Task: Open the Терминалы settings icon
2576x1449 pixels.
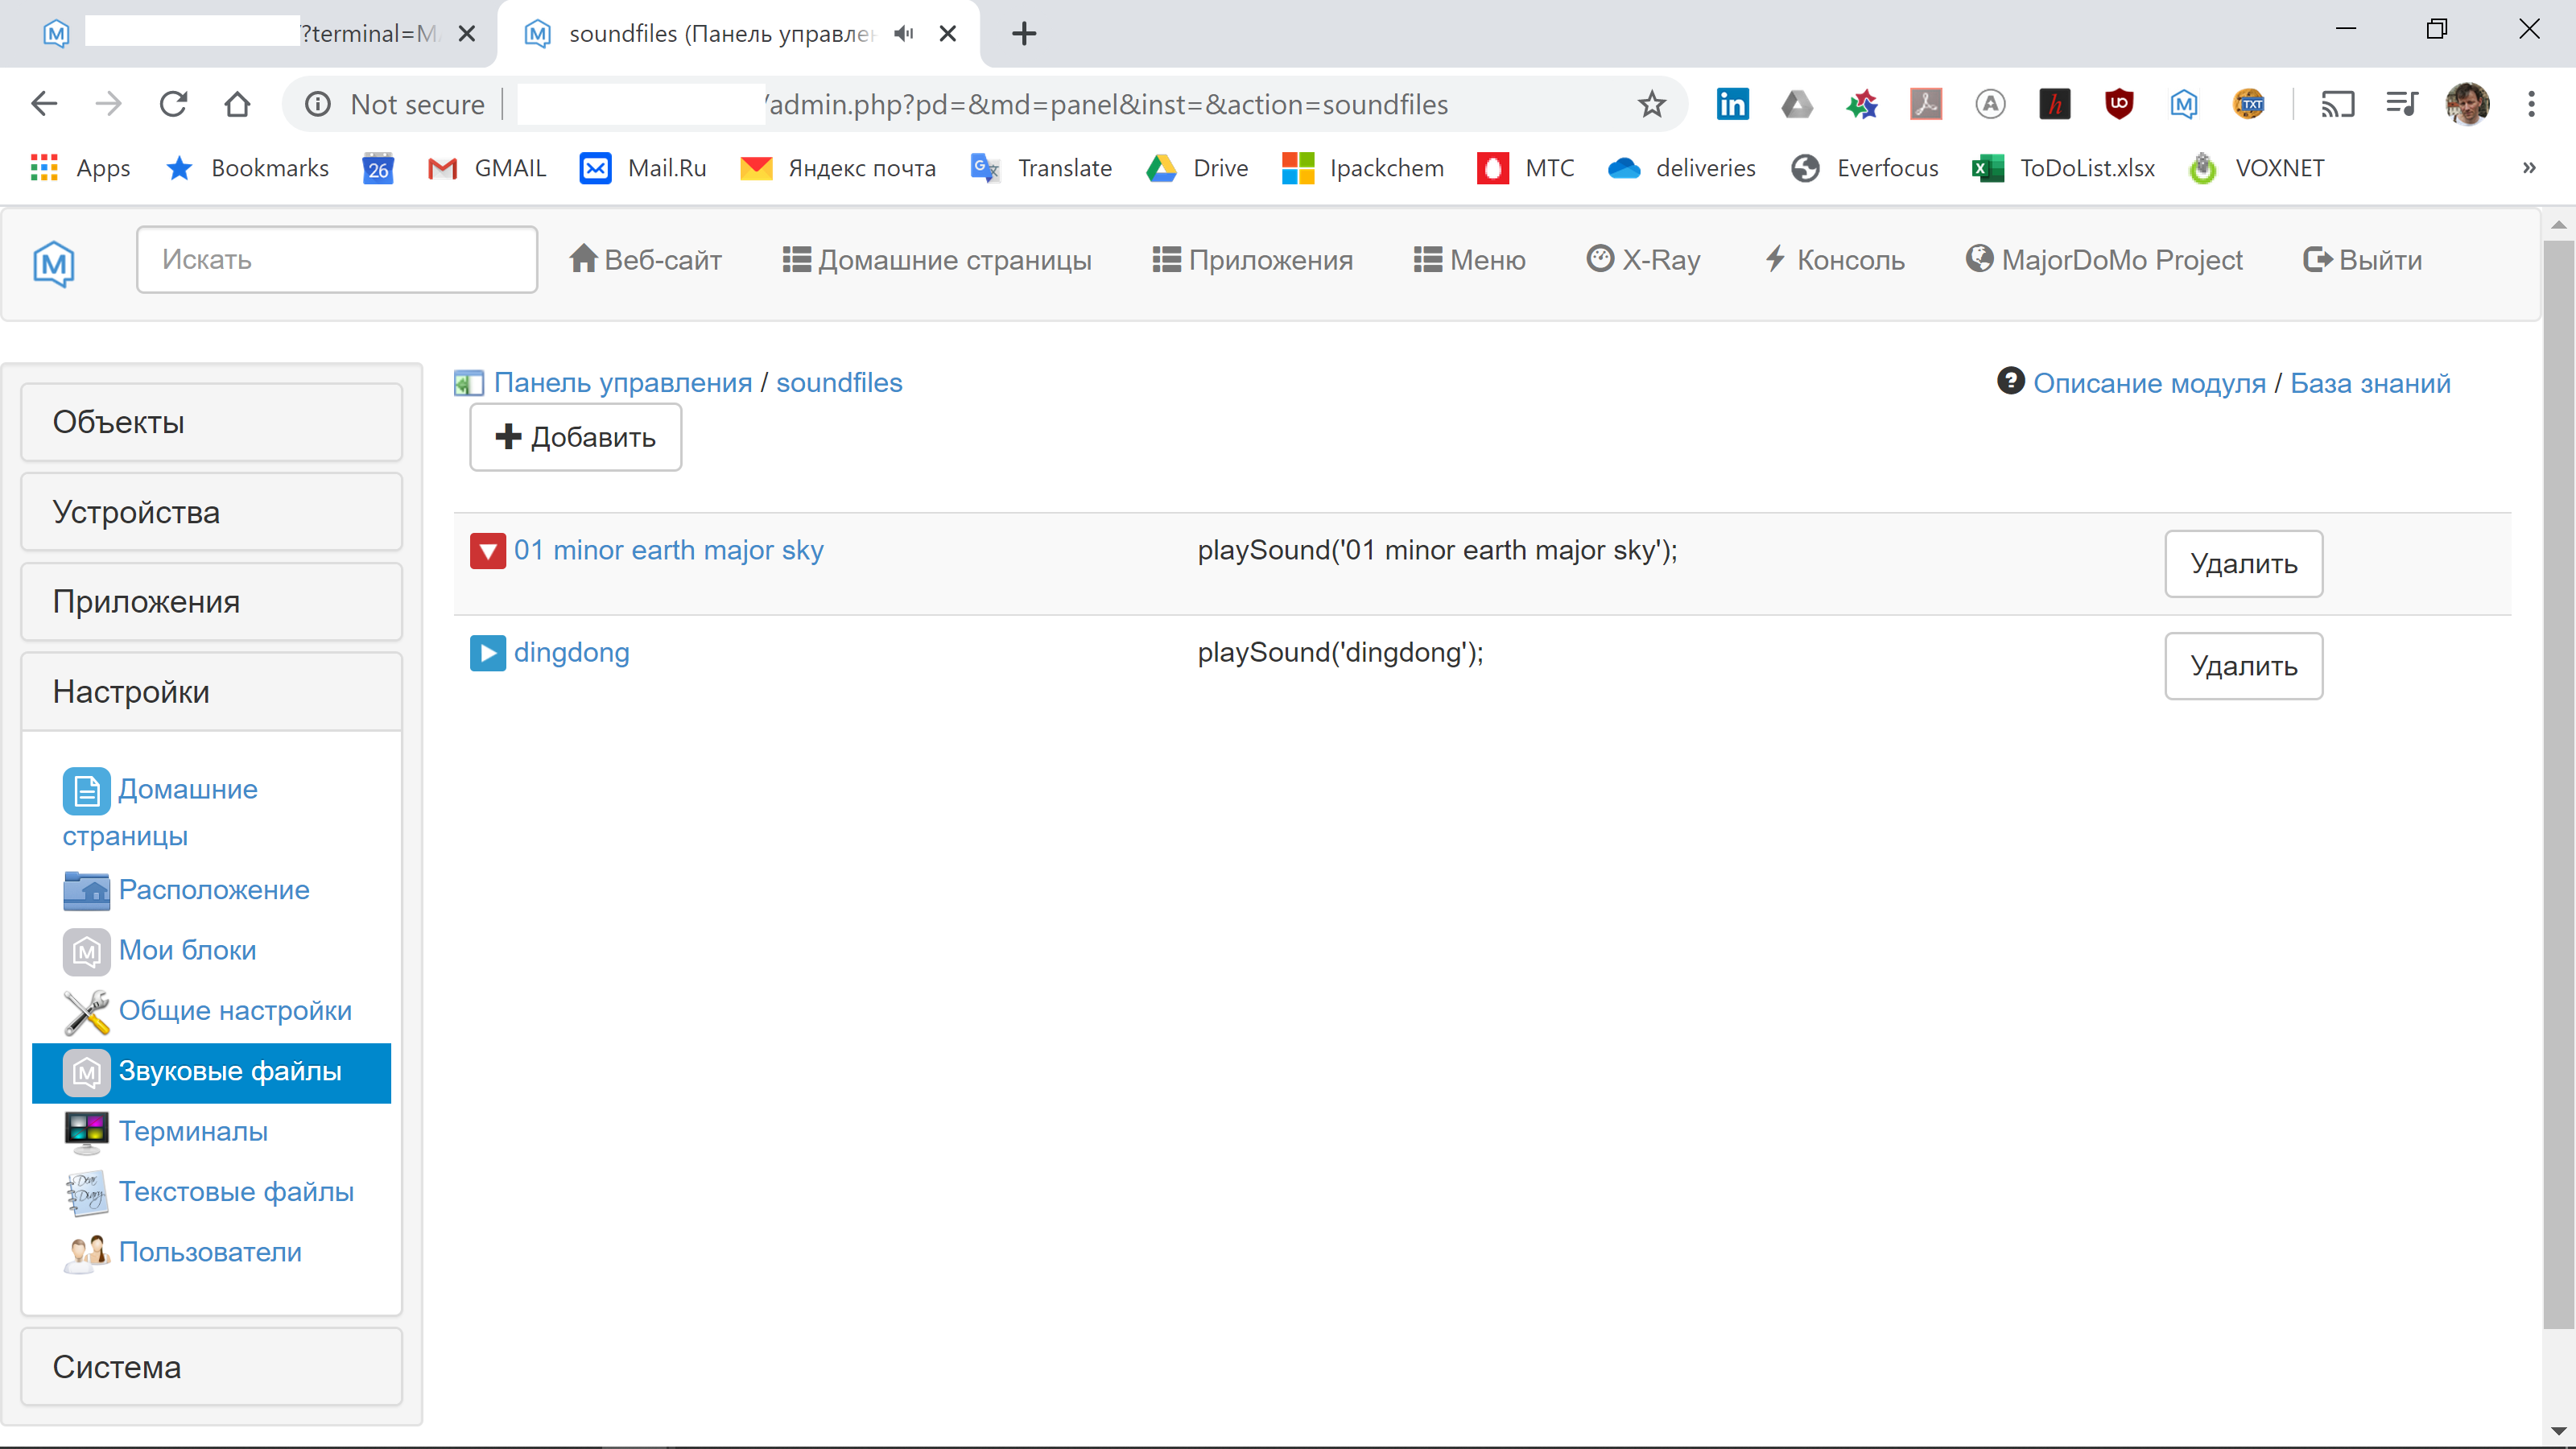Action: (x=86, y=1132)
